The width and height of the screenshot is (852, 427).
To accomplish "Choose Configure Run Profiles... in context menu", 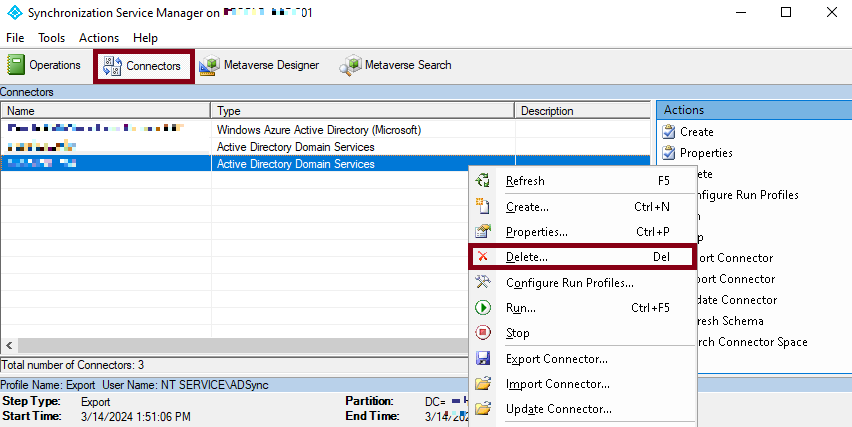I will pyautogui.click(x=581, y=283).
